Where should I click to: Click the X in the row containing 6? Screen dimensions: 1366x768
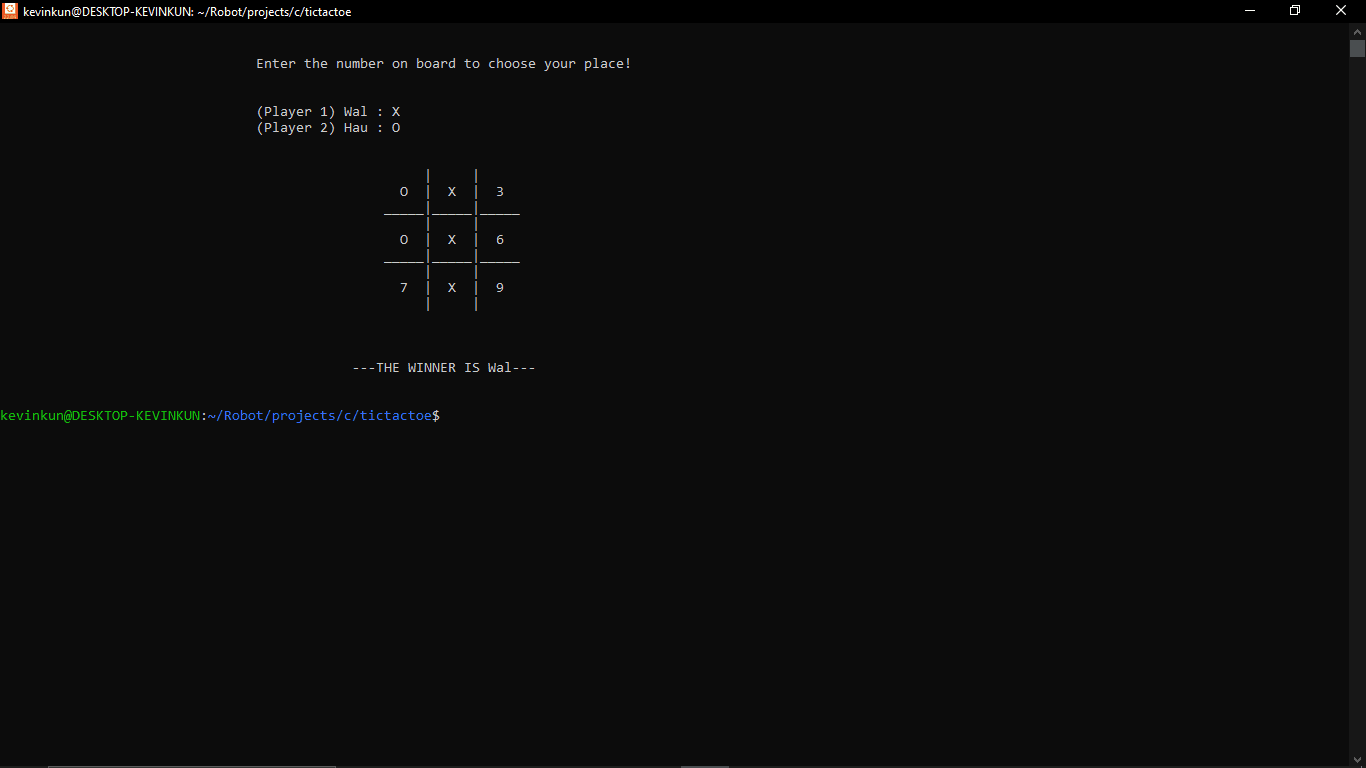pyautogui.click(x=452, y=240)
